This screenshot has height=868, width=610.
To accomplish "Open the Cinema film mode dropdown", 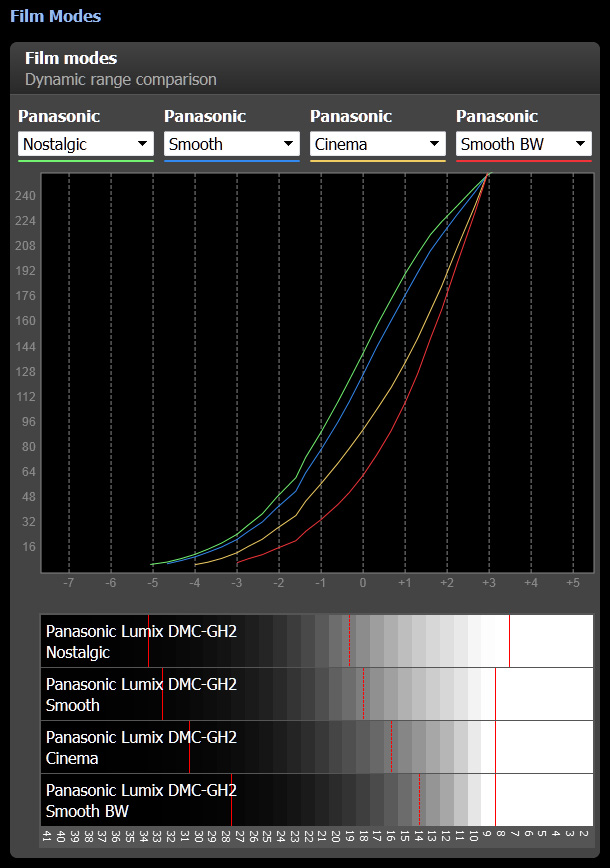I will pos(378,144).
